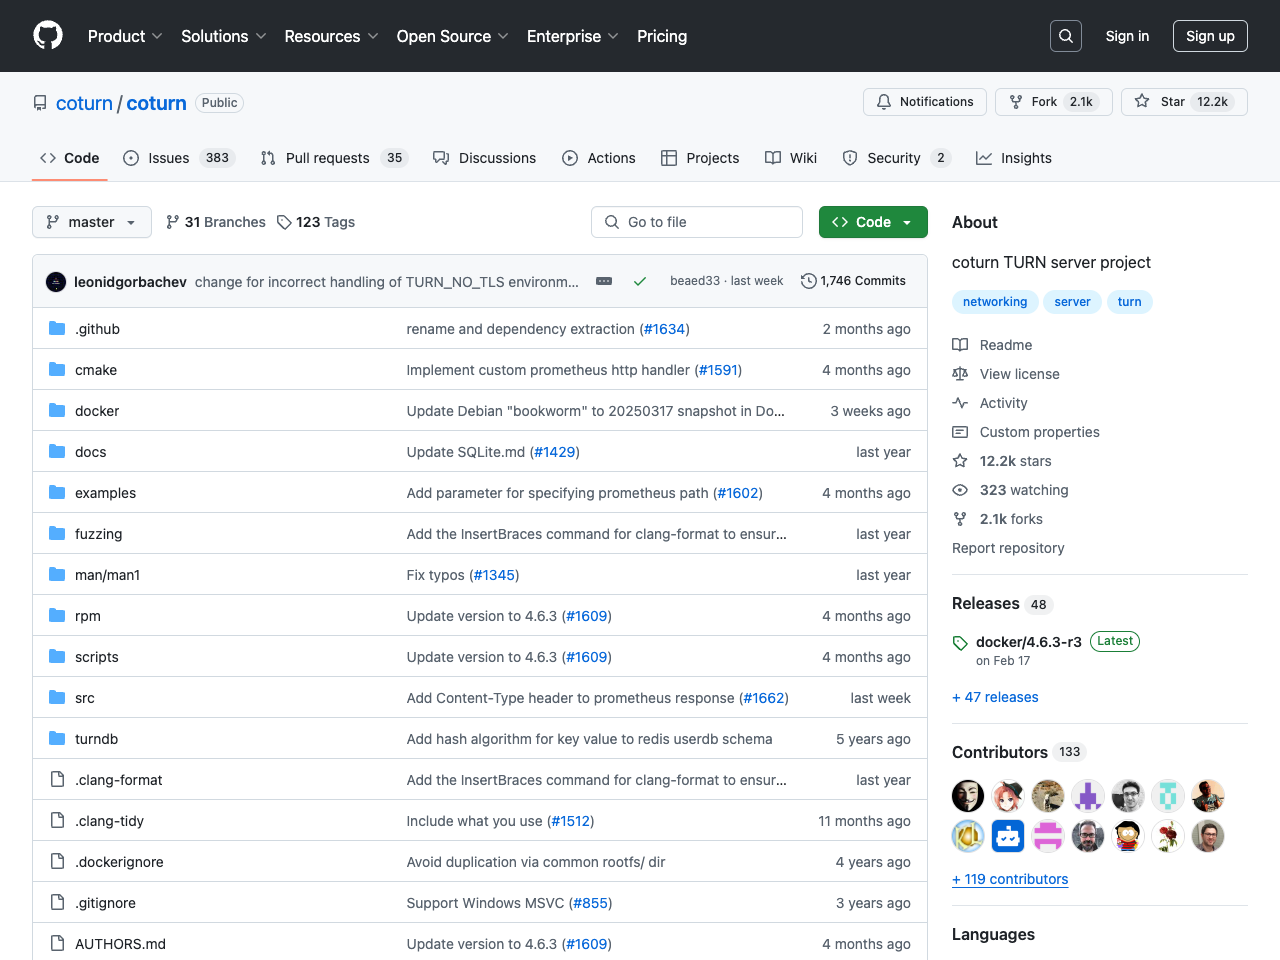Click the server topic tag
Viewport: 1280px width, 960px height.
(x=1072, y=302)
